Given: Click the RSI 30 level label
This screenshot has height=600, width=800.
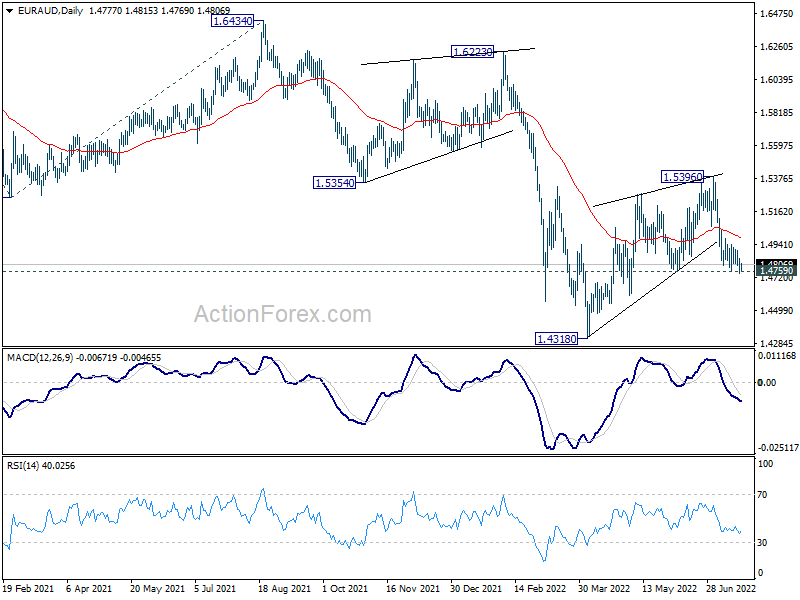Looking at the screenshot, I should click(762, 542).
